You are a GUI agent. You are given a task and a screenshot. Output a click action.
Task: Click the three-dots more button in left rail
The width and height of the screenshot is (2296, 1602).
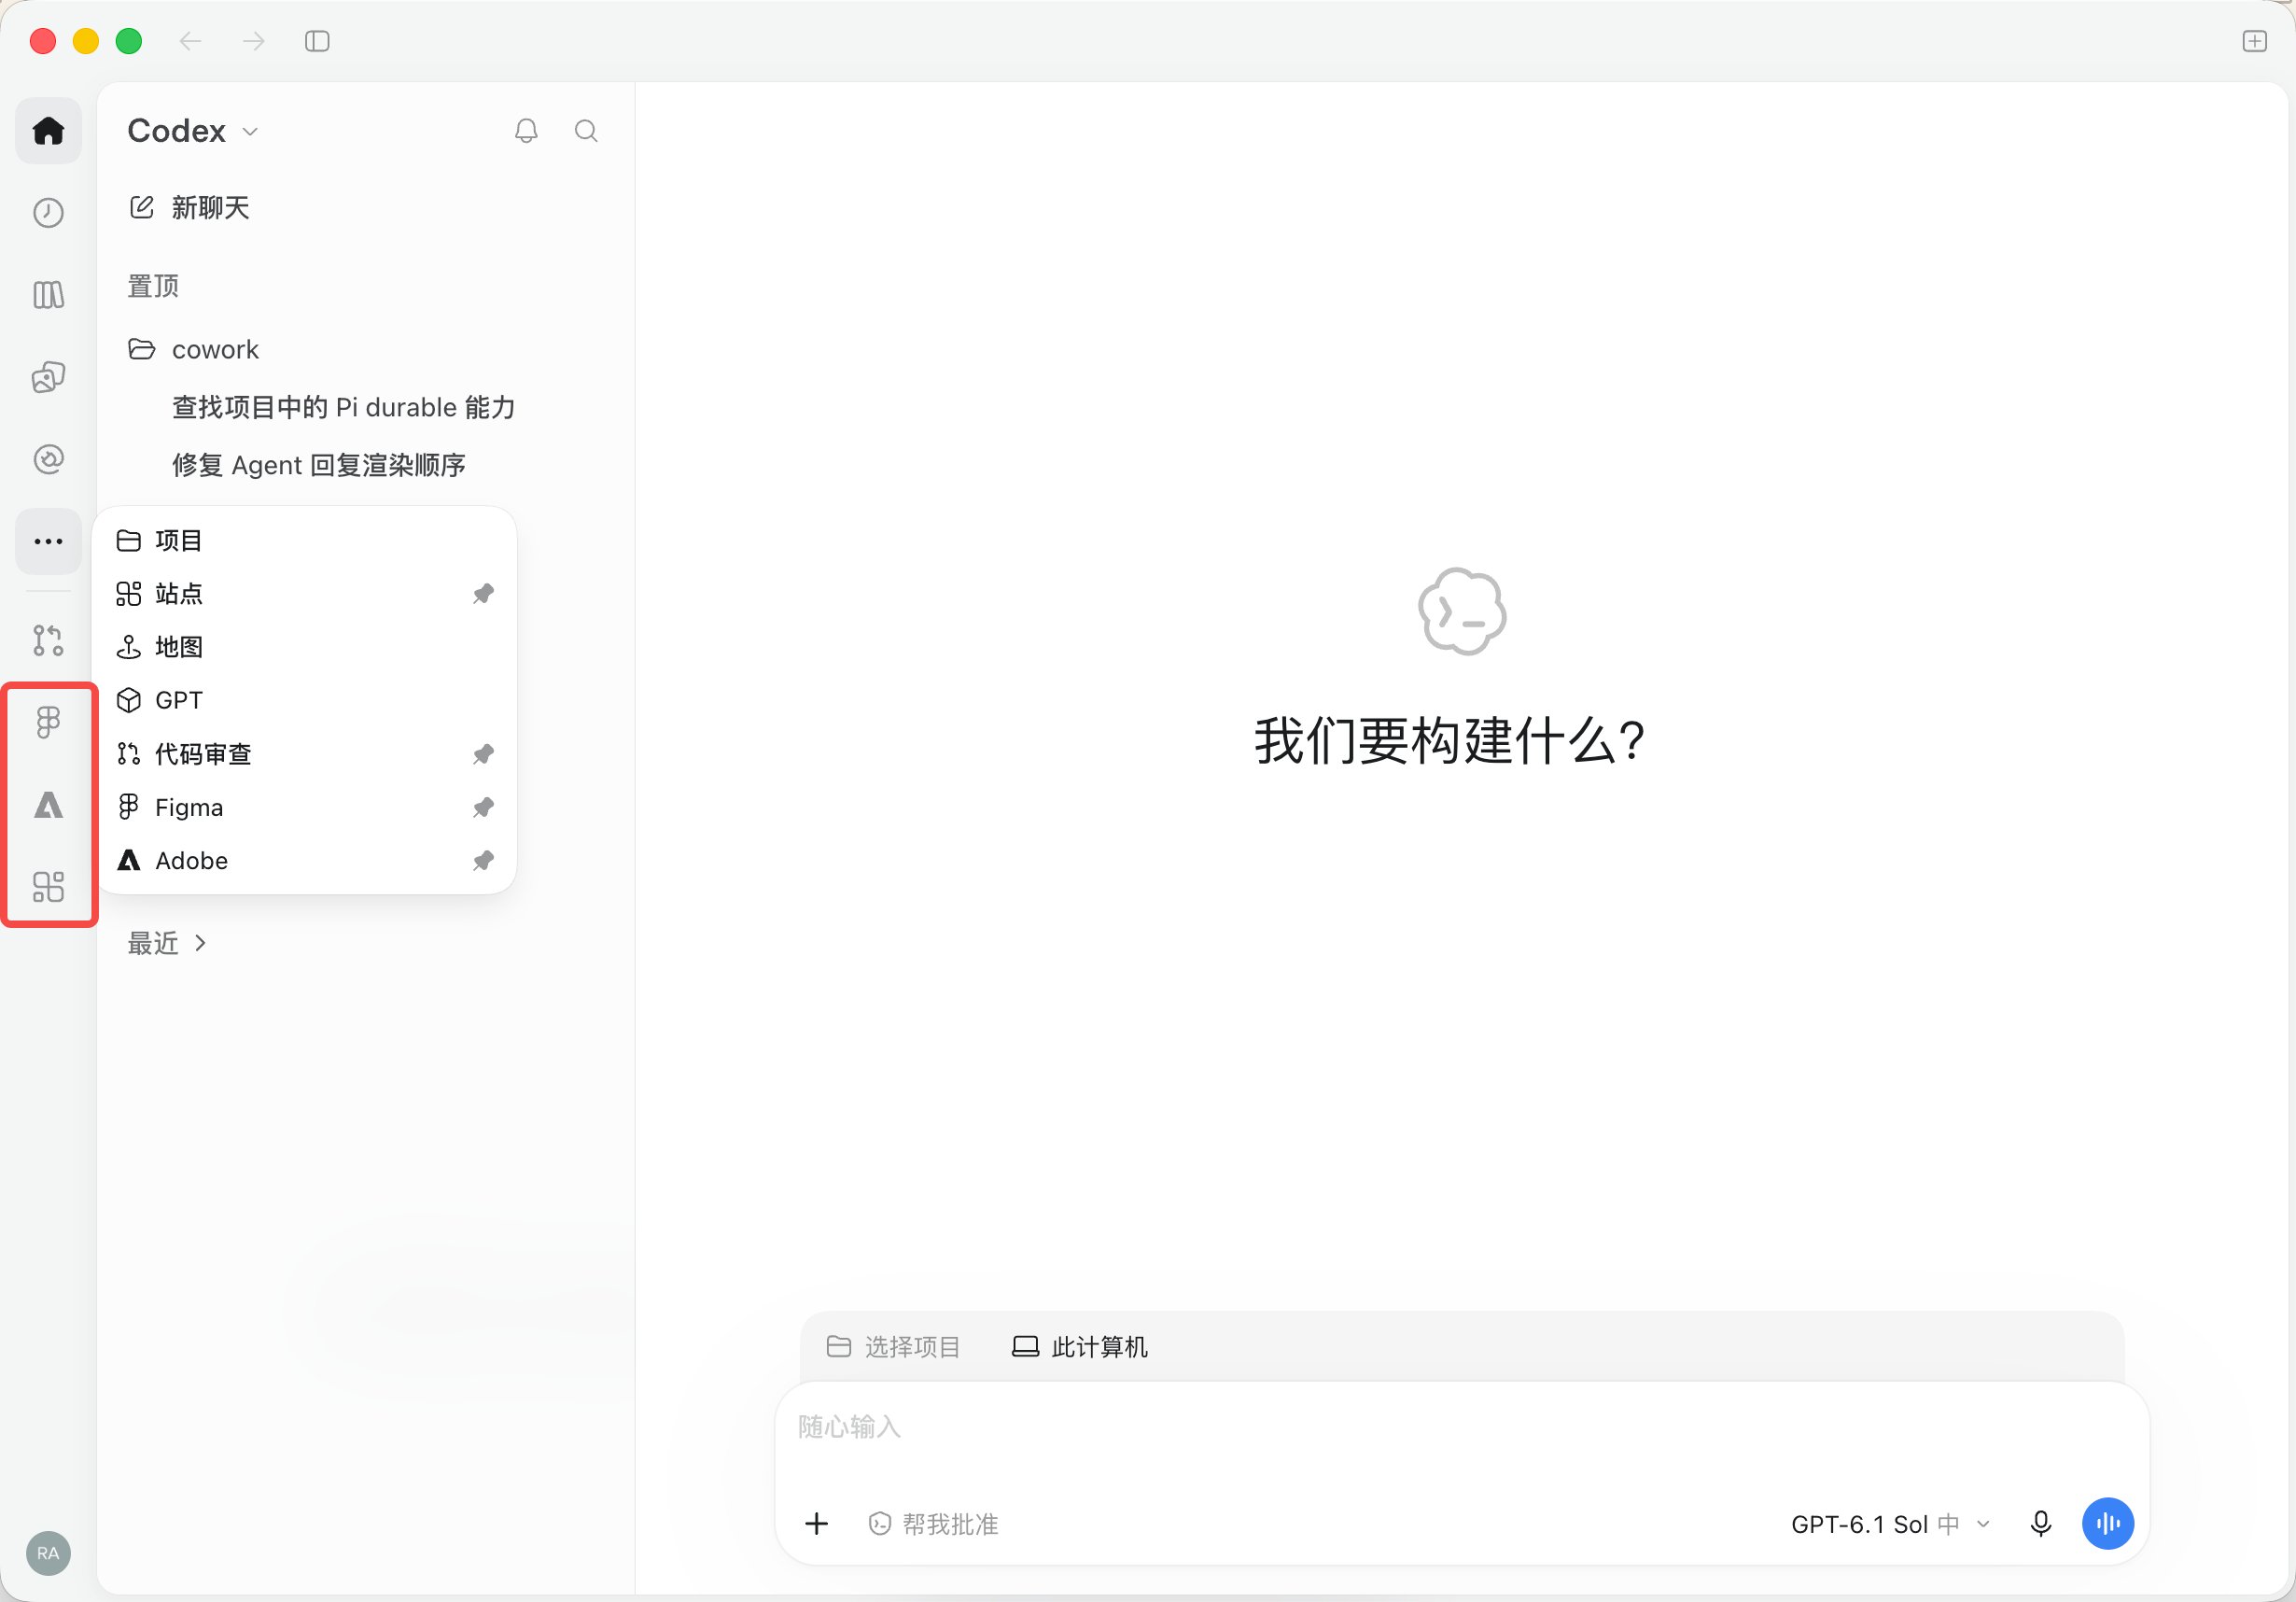pos(48,541)
